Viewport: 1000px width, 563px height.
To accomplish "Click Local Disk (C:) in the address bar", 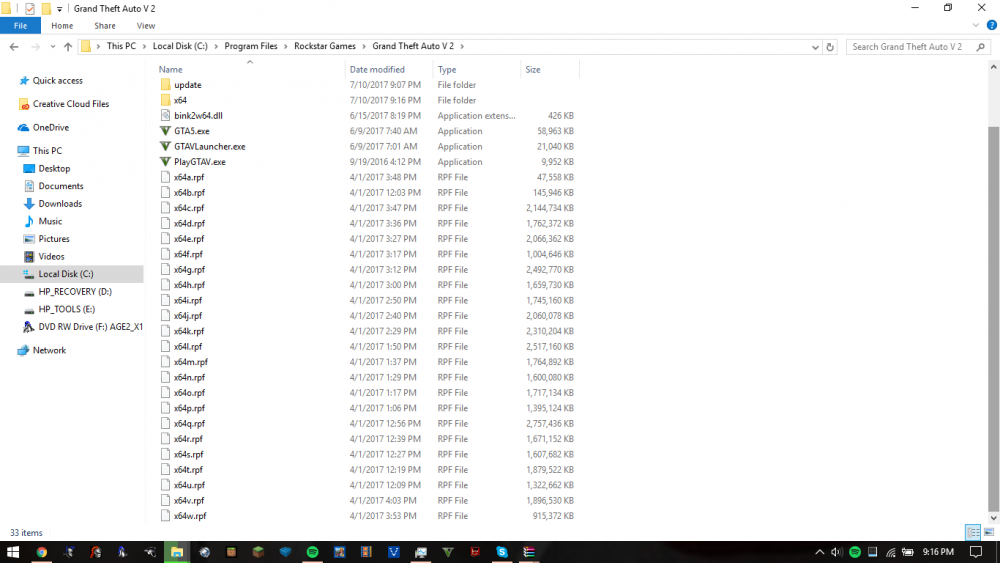I will coord(180,46).
